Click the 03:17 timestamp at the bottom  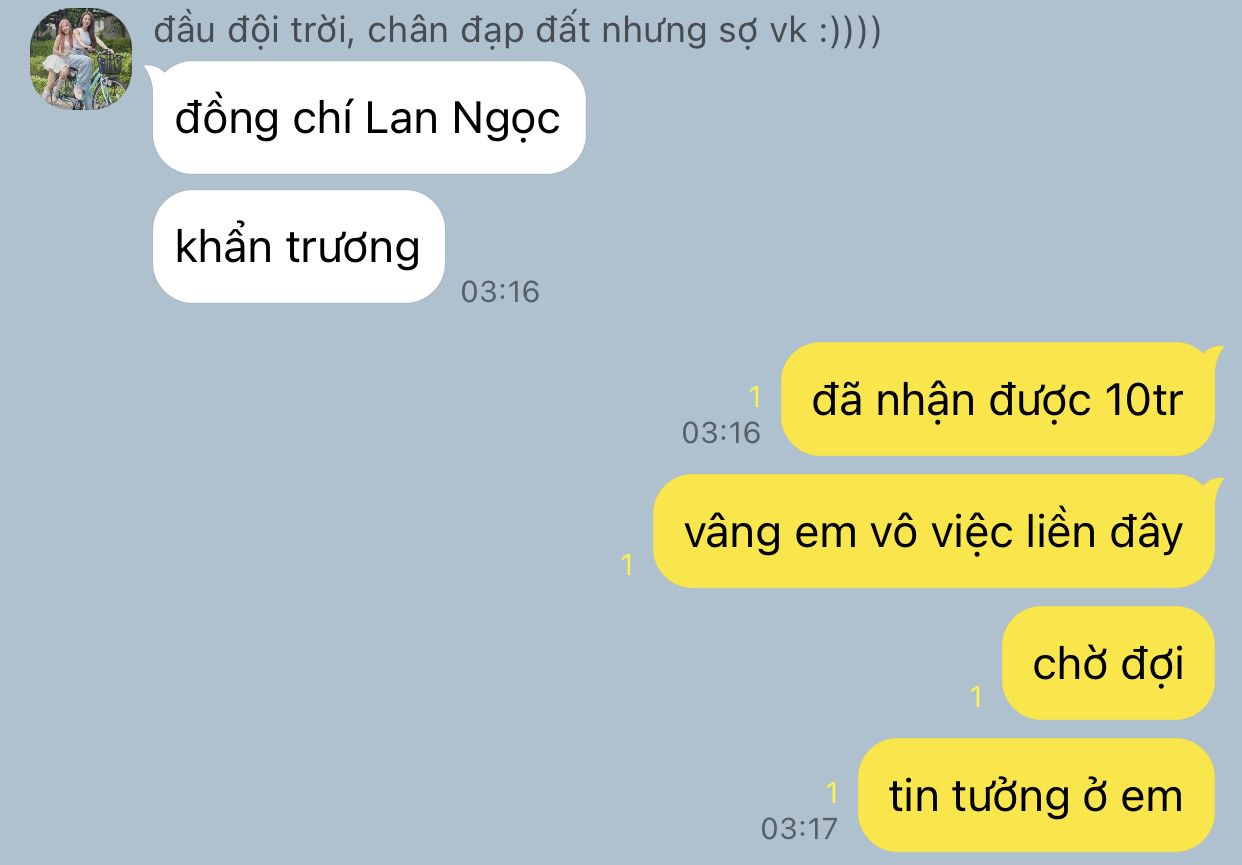799,829
